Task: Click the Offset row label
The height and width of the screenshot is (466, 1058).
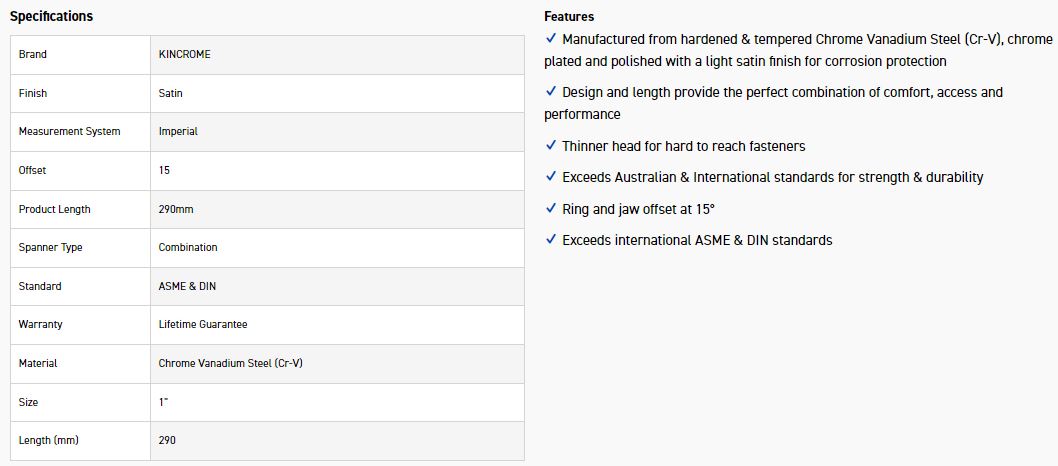Action: click(33, 170)
